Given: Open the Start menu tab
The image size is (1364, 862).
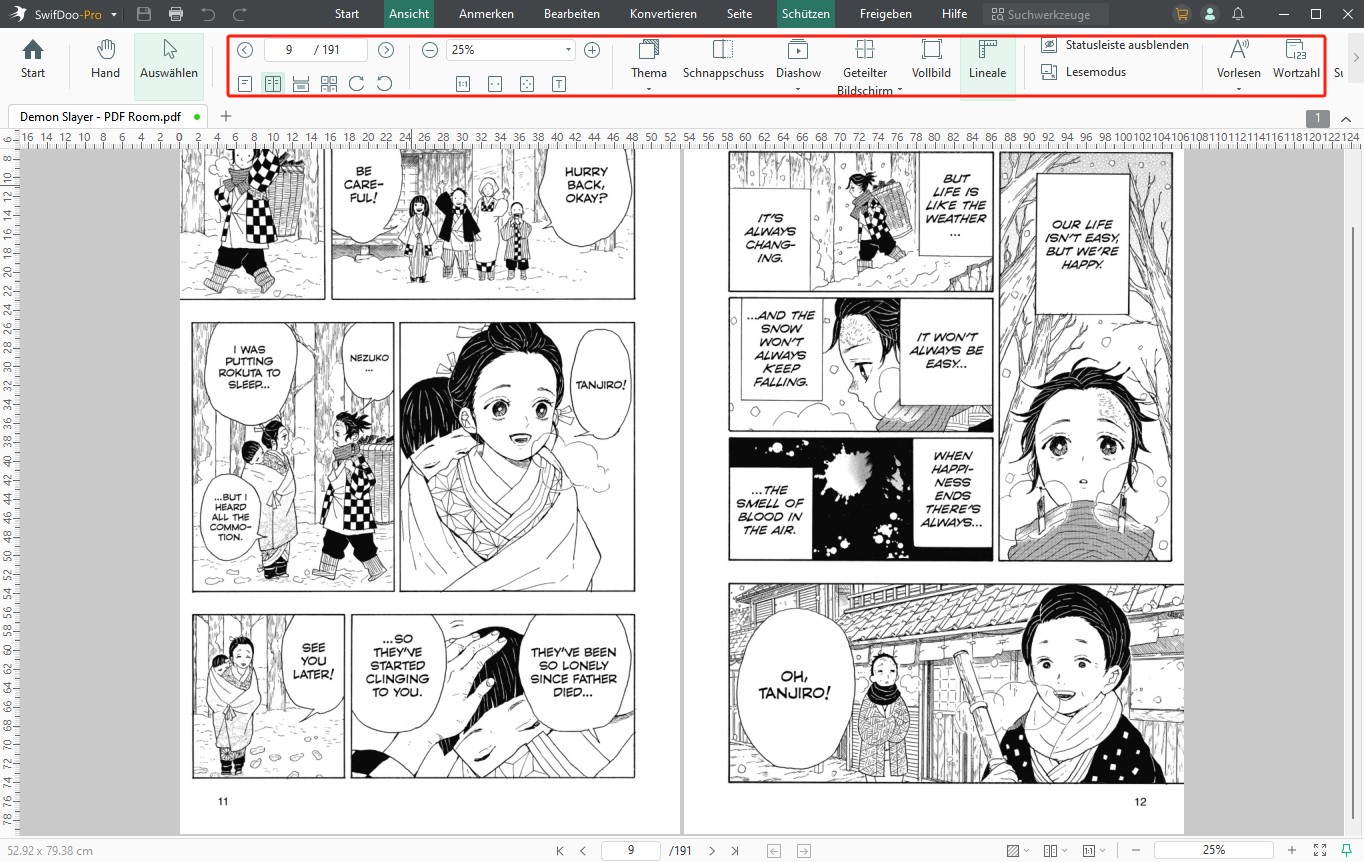Looking at the screenshot, I should 347,14.
